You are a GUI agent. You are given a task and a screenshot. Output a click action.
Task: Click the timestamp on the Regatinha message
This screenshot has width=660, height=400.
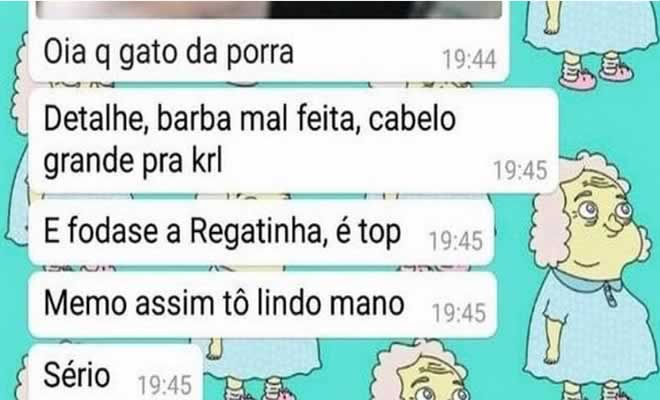(x=456, y=241)
